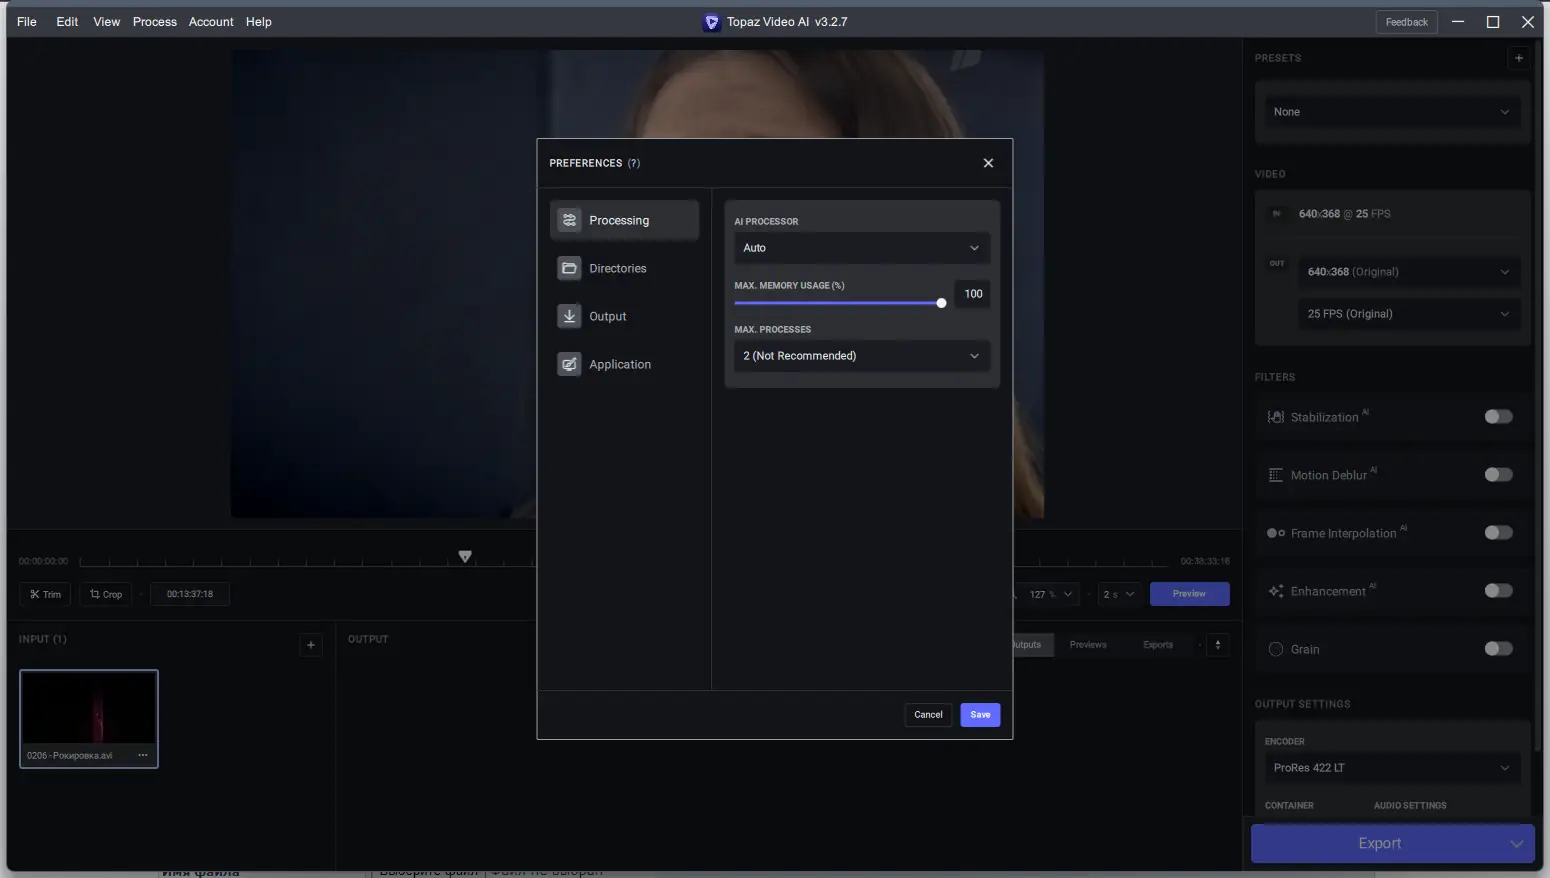The width and height of the screenshot is (1550, 878).
Task: Click the Feedback button
Action: click(1407, 22)
